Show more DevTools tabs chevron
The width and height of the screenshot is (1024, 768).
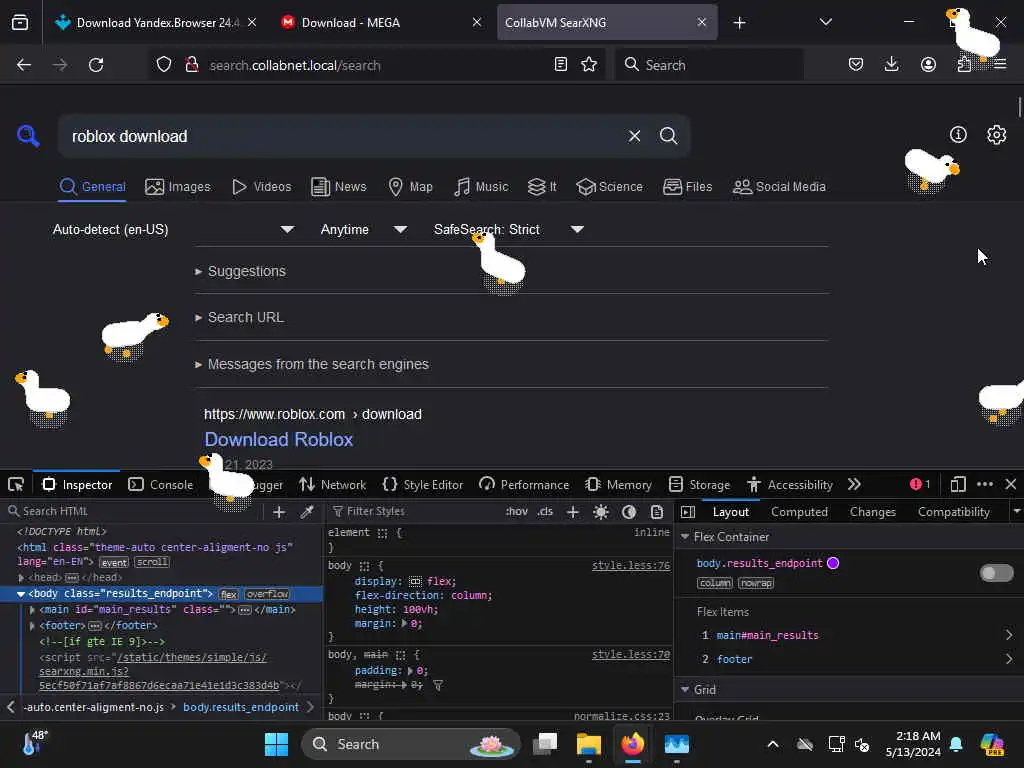[854, 484]
